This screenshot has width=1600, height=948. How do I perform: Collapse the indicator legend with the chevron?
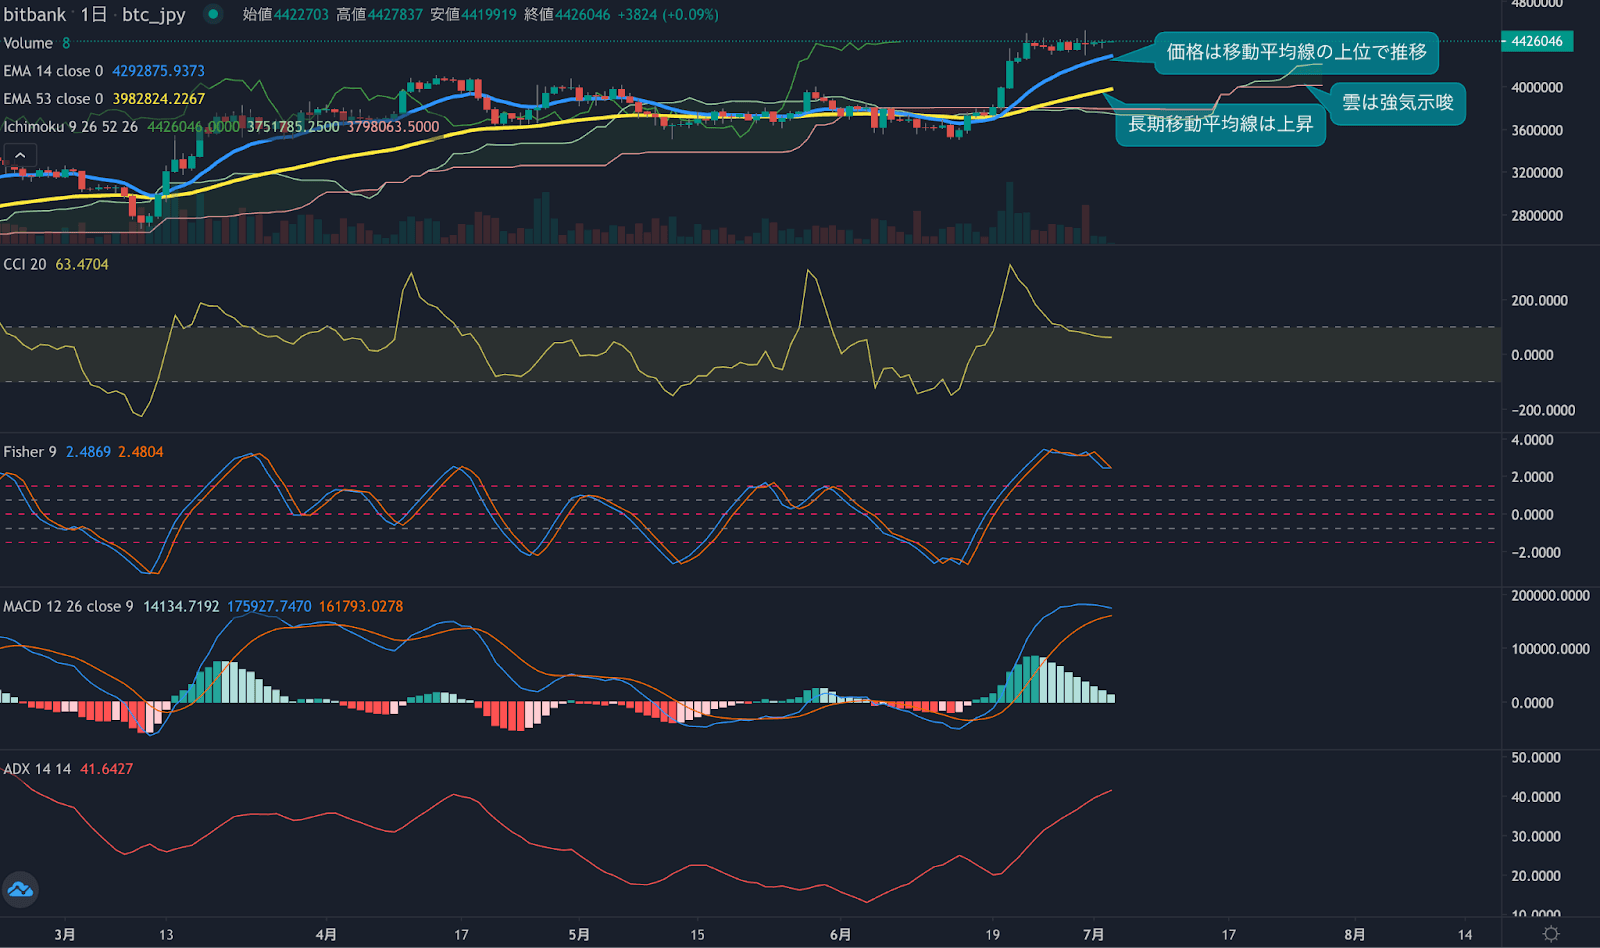click(20, 155)
